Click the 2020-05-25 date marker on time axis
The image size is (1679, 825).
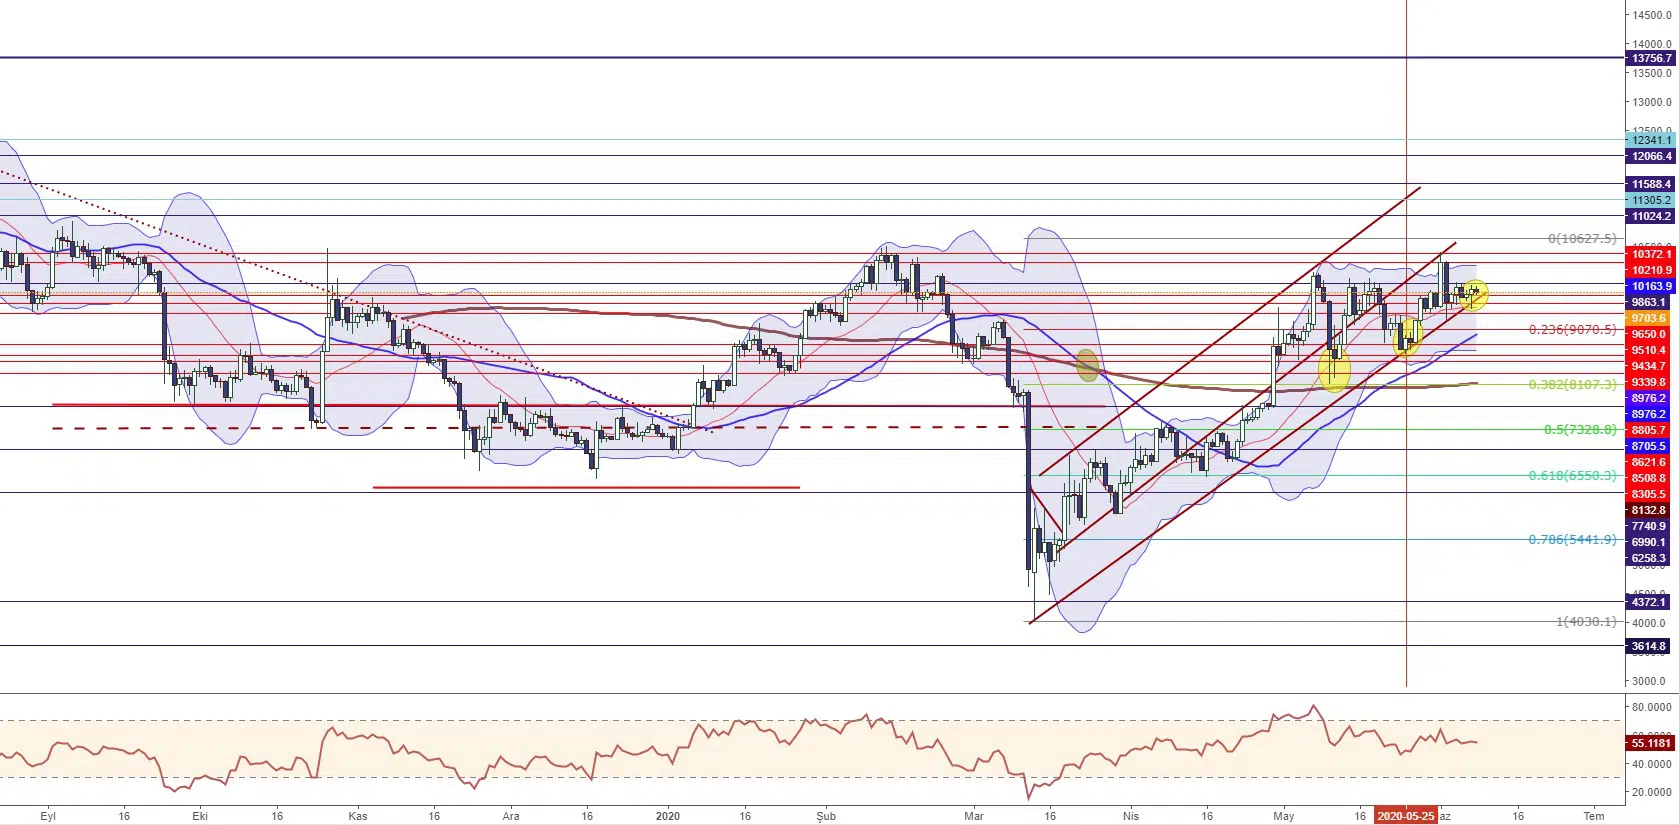(1406, 816)
